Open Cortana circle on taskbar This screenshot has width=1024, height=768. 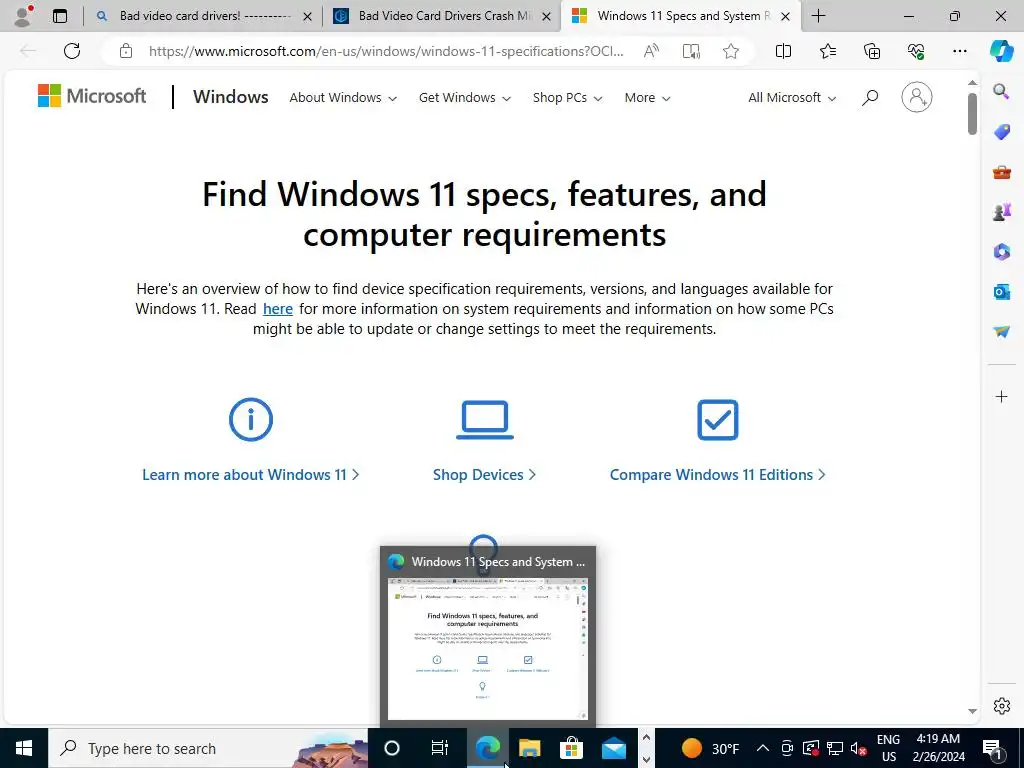[x=392, y=748]
